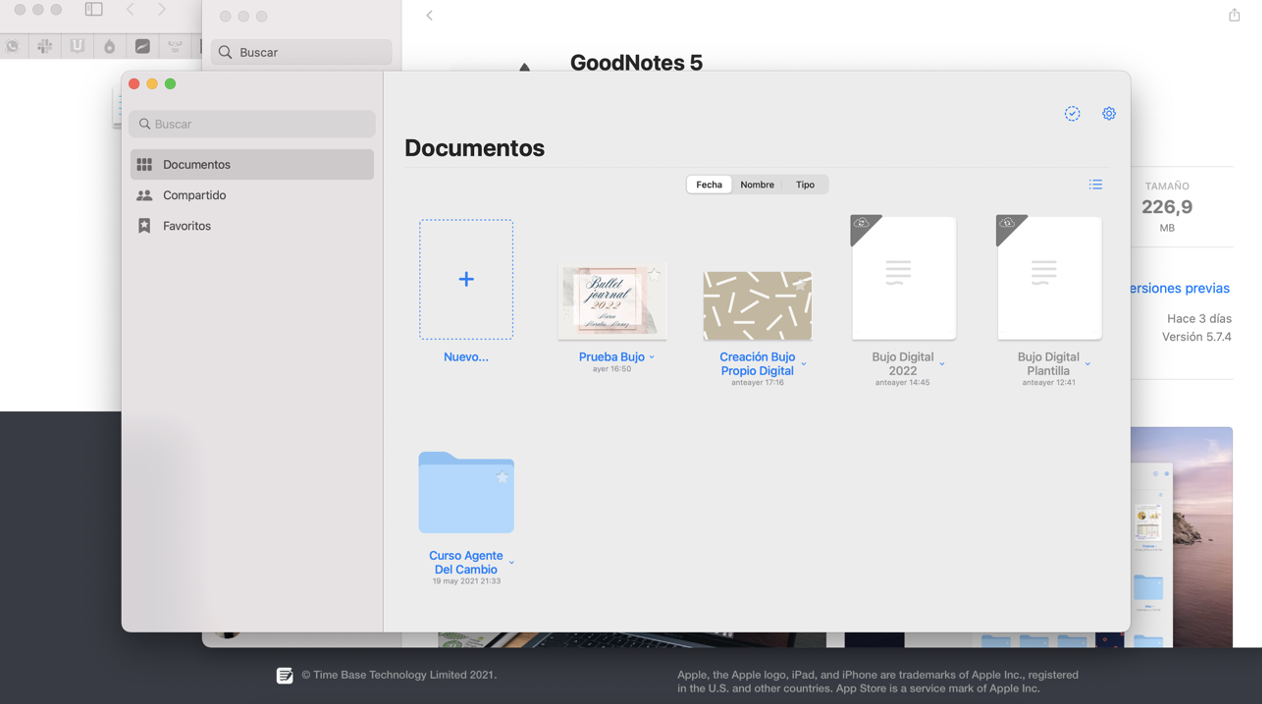Open the Prueba Bujo notebook thumbnail
The width and height of the screenshot is (1262, 704).
pos(612,302)
